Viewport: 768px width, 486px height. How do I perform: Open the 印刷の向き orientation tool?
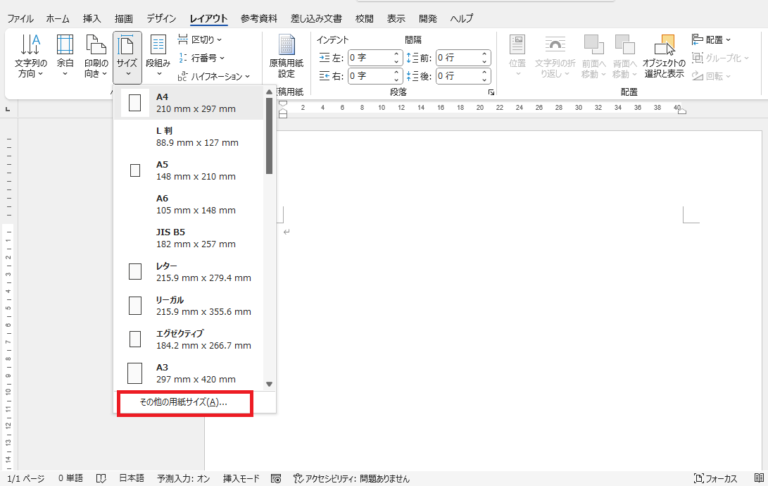tap(96, 56)
